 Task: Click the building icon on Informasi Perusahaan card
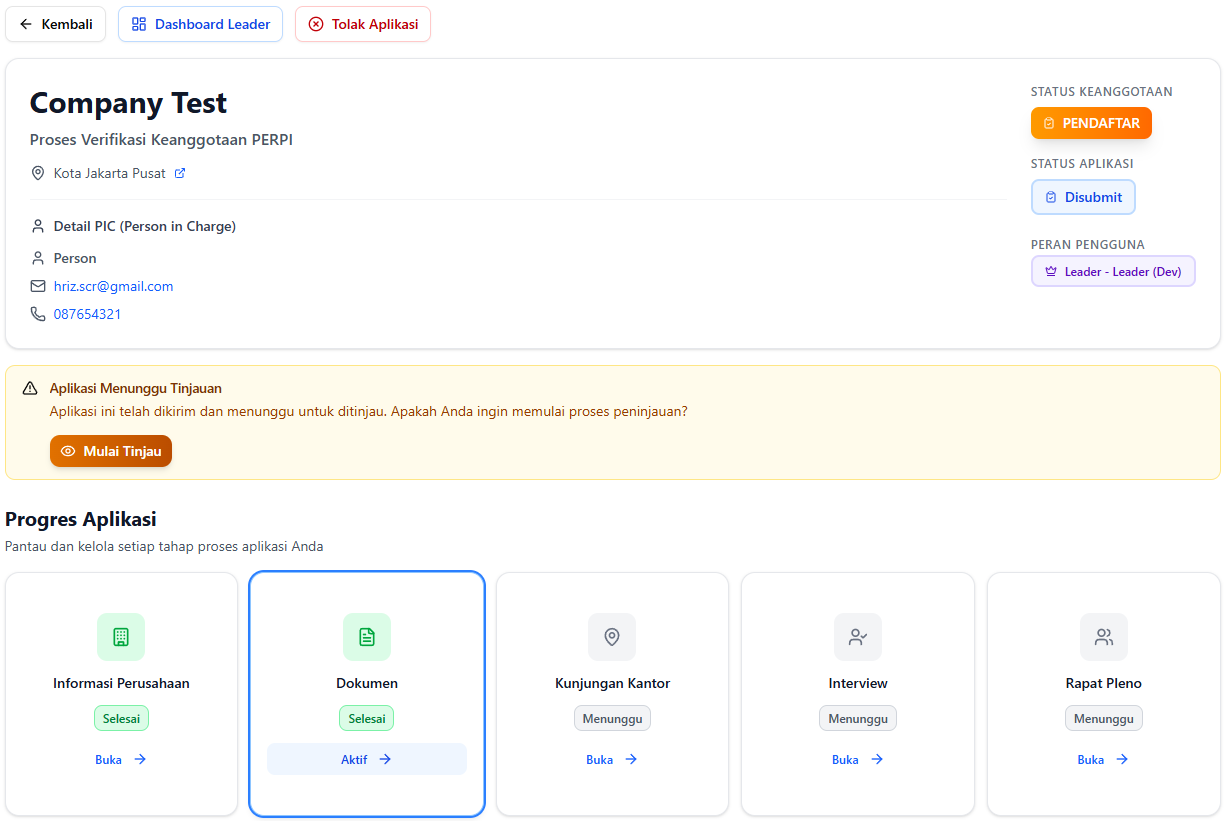(121, 637)
